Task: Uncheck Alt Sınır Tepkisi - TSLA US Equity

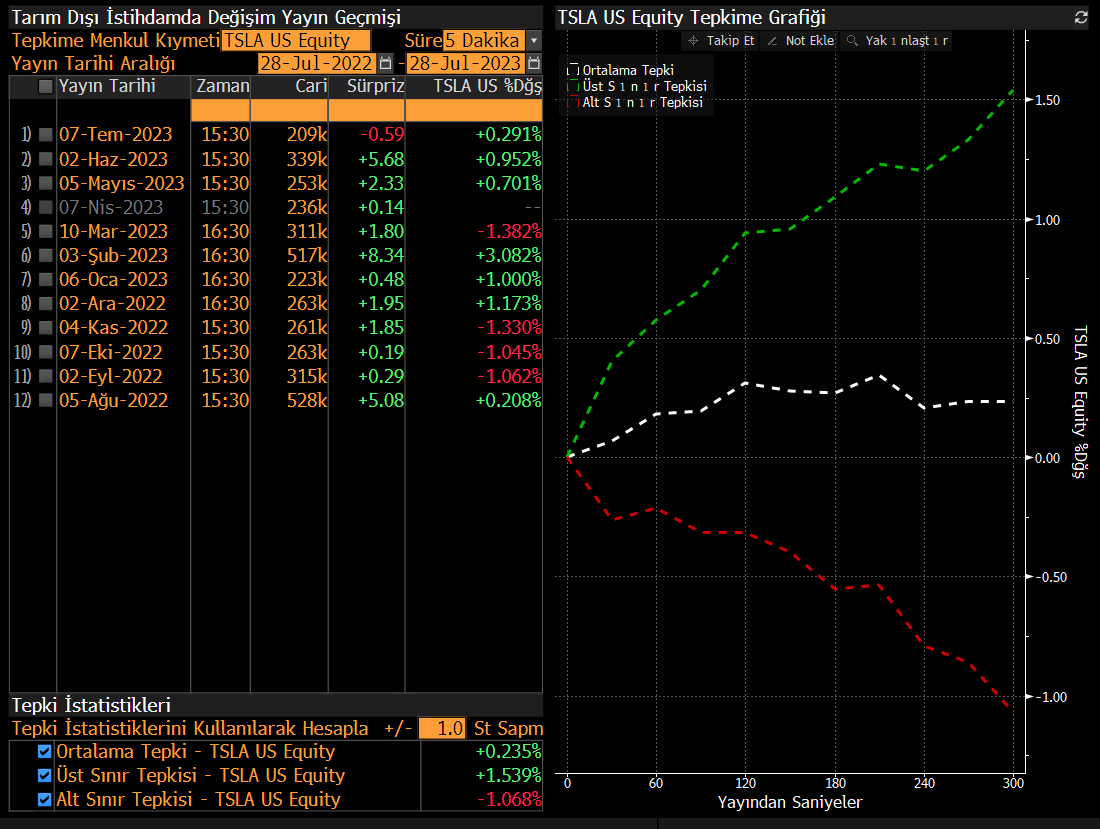Action: click(44, 799)
